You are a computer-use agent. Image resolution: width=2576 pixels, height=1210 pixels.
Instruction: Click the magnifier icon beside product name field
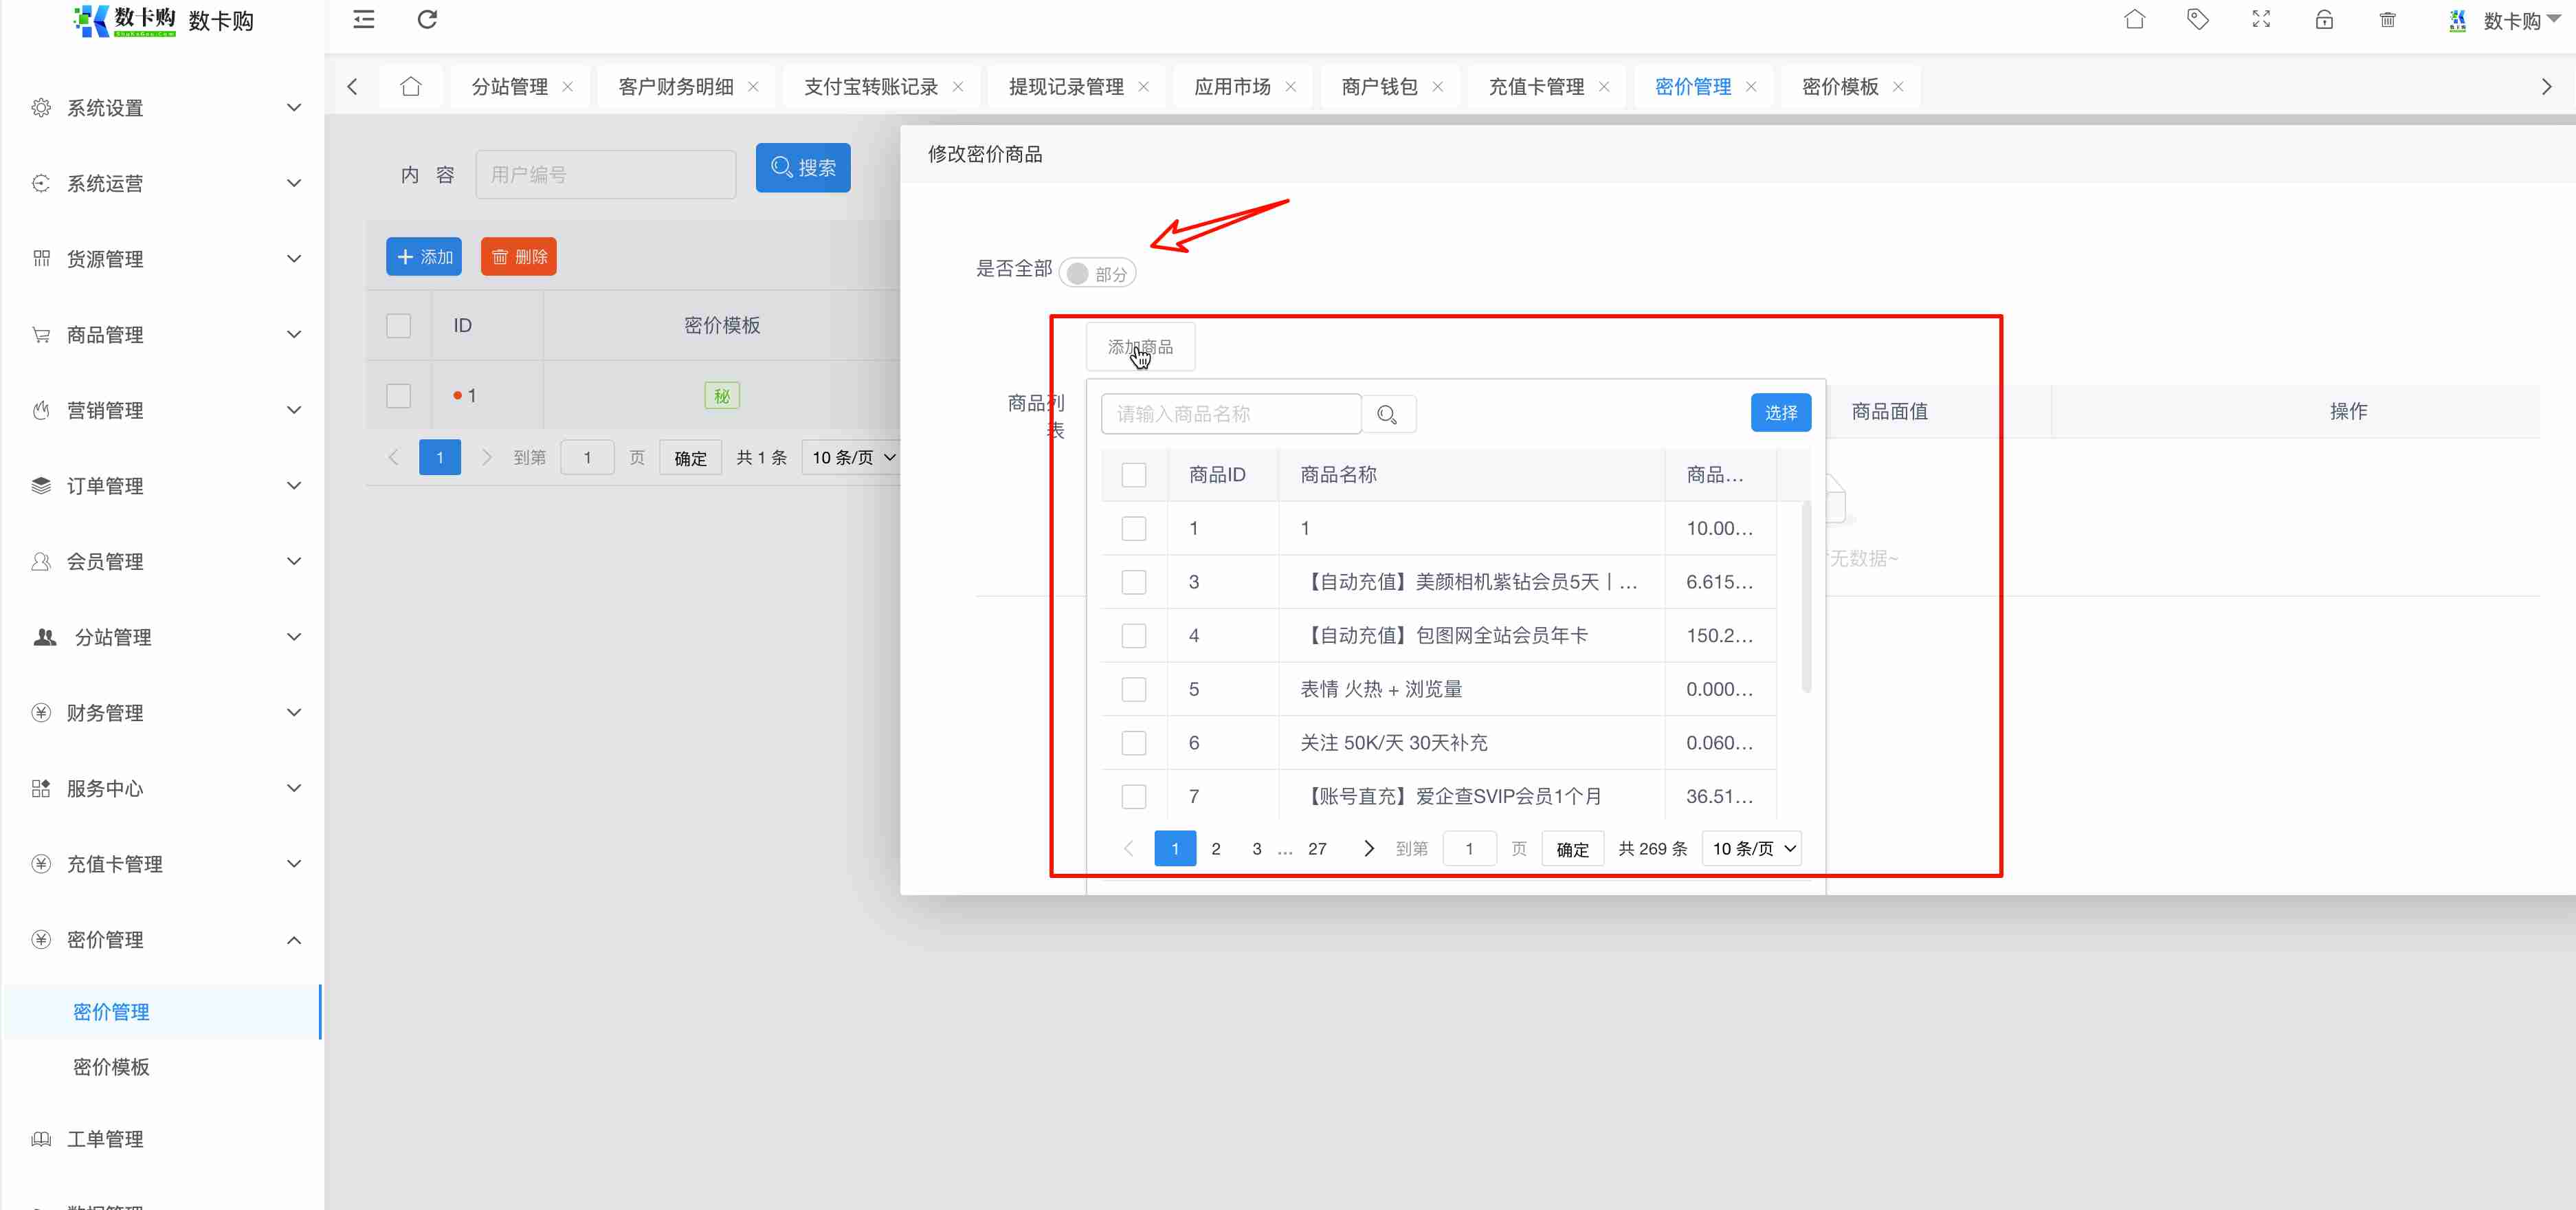point(1387,414)
